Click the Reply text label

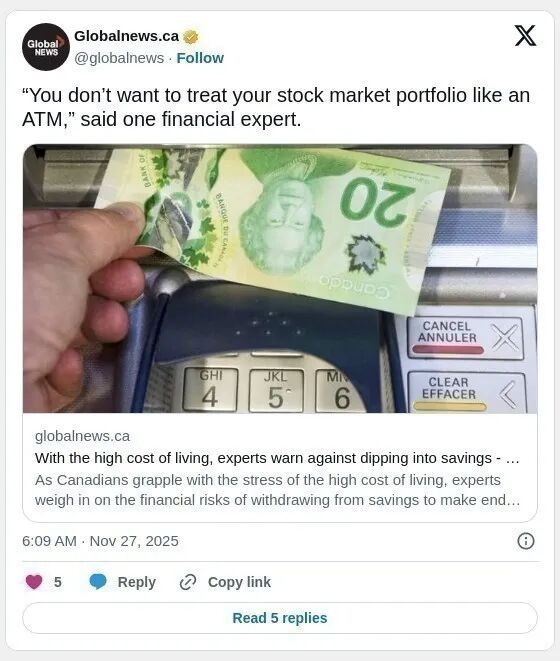(137, 582)
